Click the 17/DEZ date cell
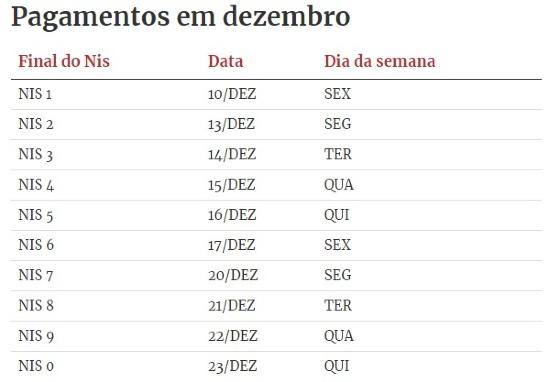Viewport: 560px width, 382px height. (232, 245)
